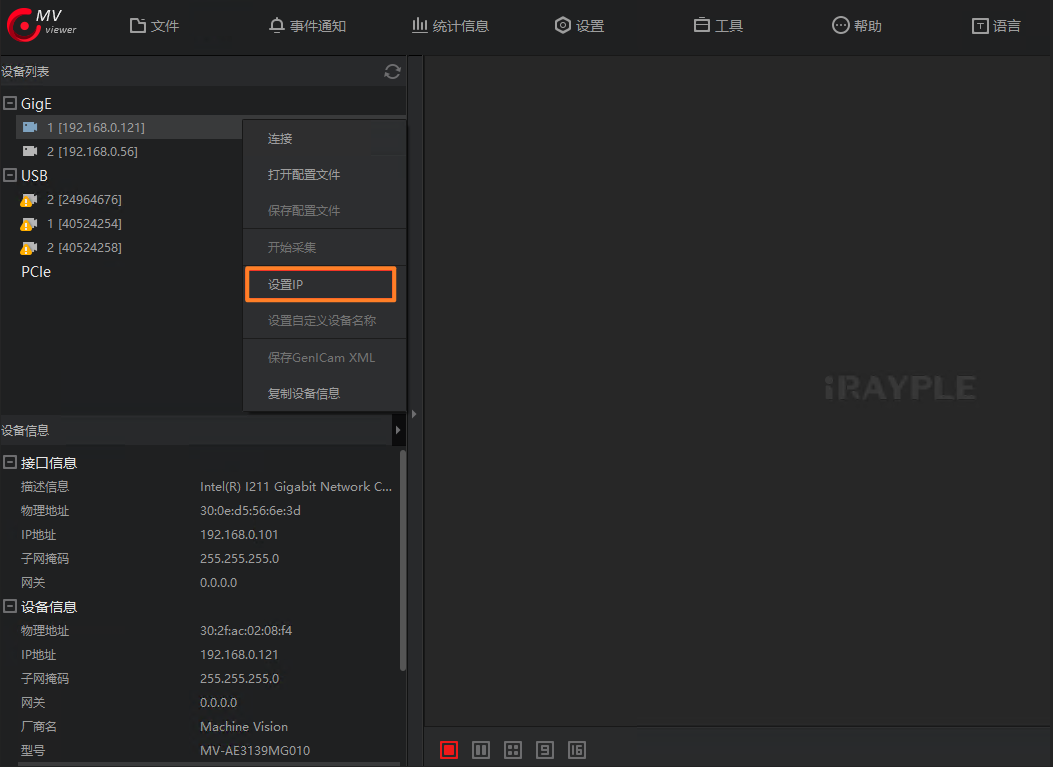This screenshot has width=1053, height=767.
Task: Open the 统计信息 menu
Action: [x=450, y=26]
